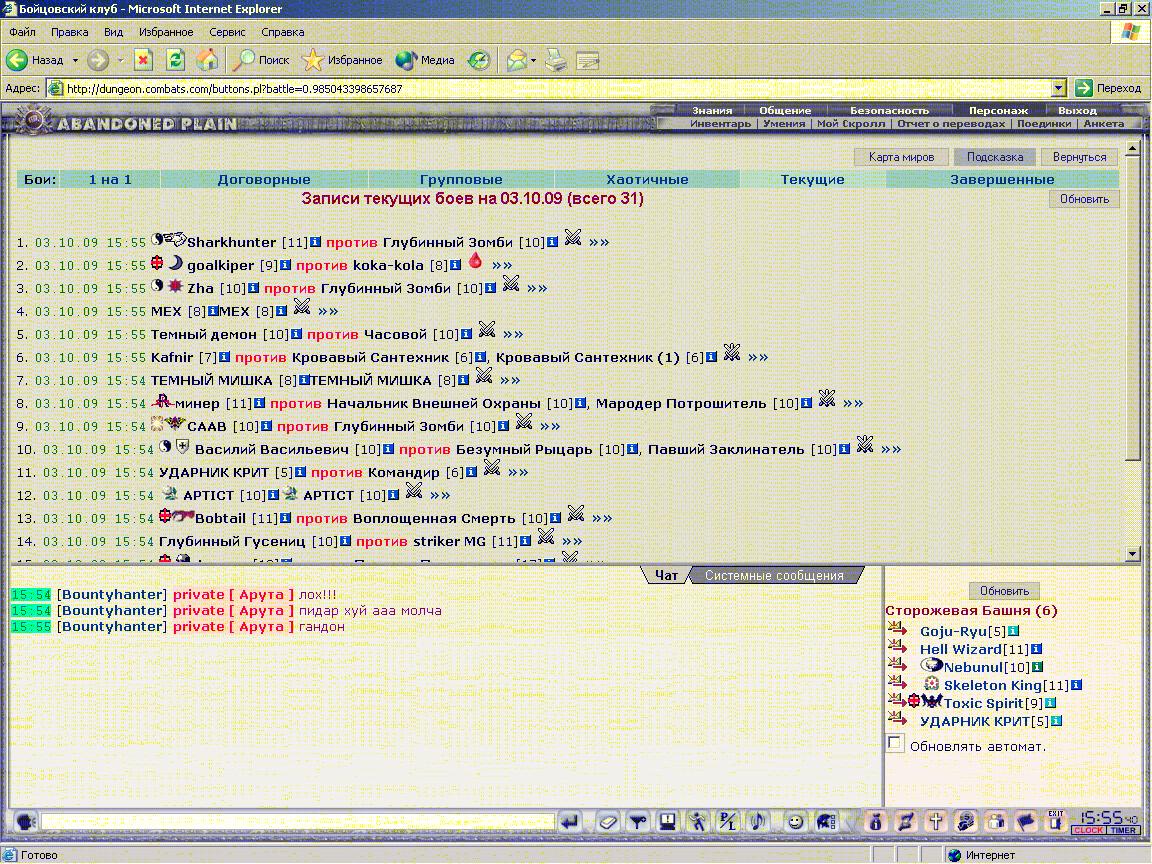Click the red Stop loading icon
The image size is (1152, 864).
[x=143, y=60]
